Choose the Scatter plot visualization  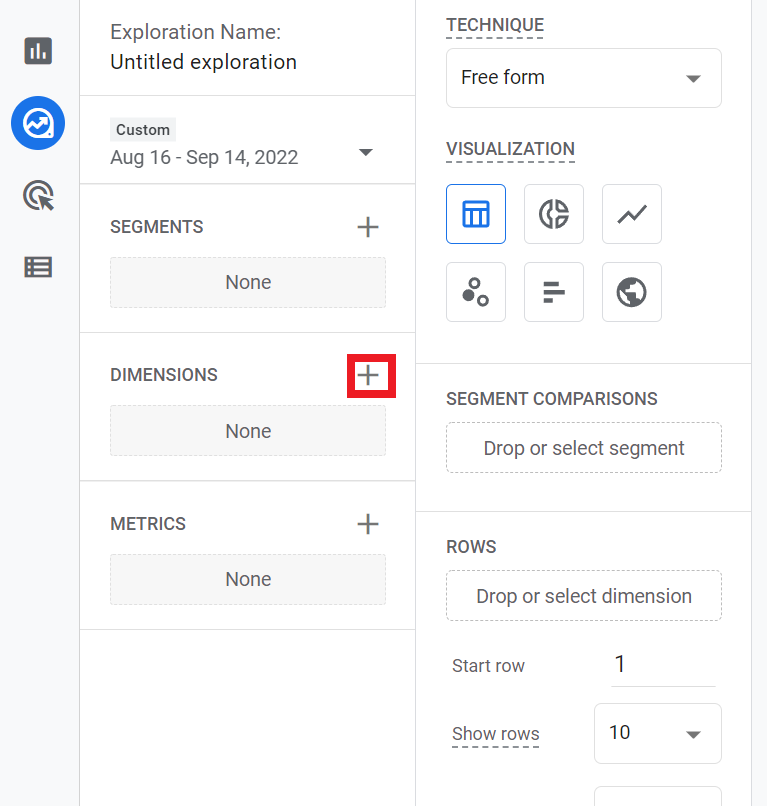(x=476, y=292)
